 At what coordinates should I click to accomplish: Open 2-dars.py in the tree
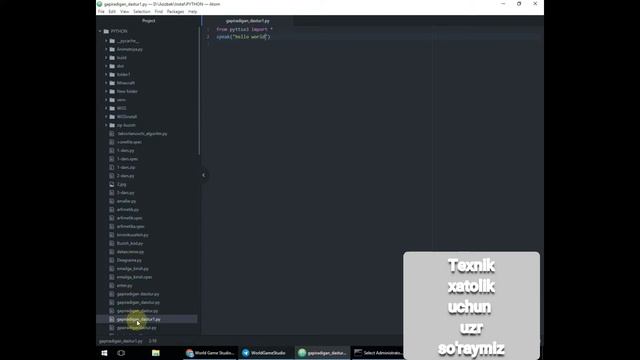(125, 176)
